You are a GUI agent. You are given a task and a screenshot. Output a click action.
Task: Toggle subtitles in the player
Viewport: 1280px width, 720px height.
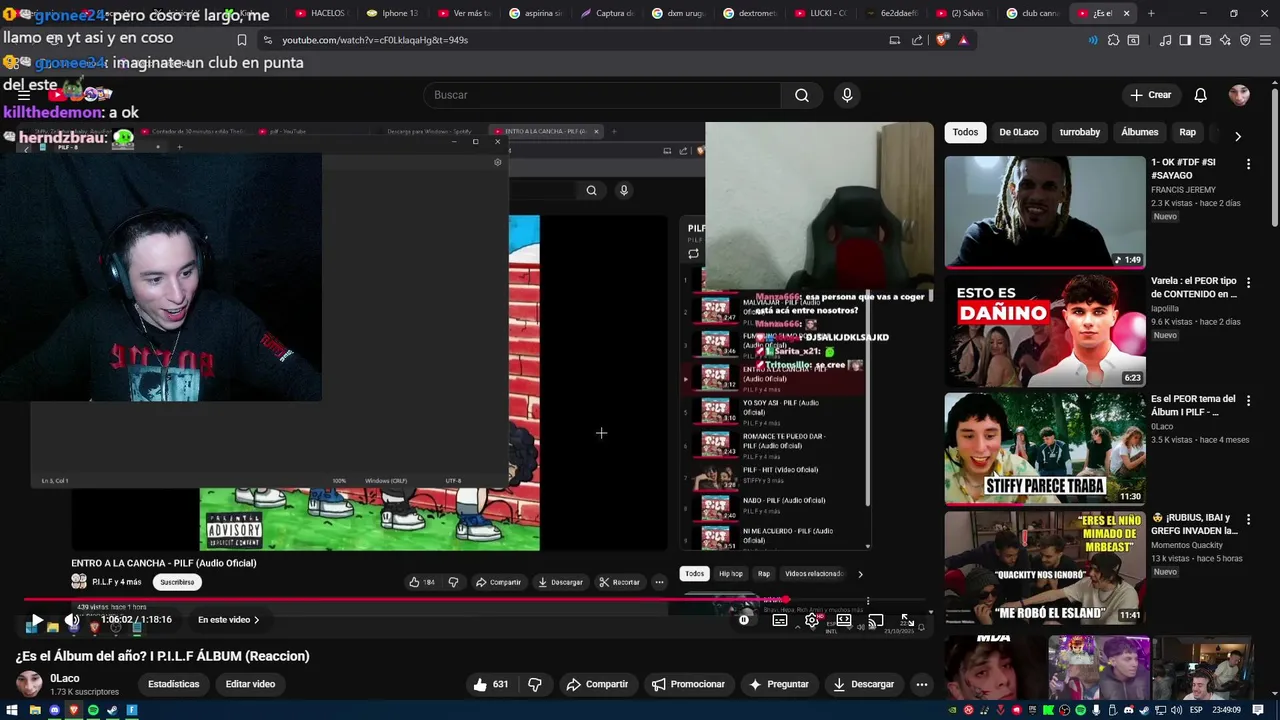click(780, 620)
